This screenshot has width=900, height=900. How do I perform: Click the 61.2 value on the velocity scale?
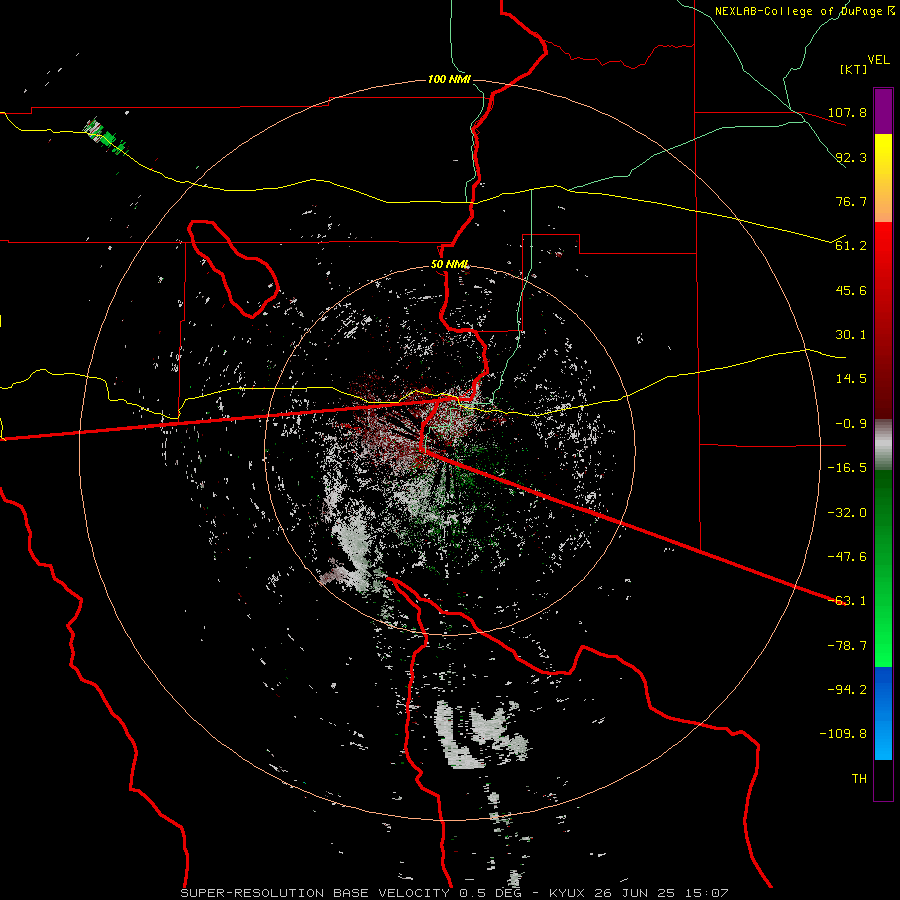[x=851, y=246]
